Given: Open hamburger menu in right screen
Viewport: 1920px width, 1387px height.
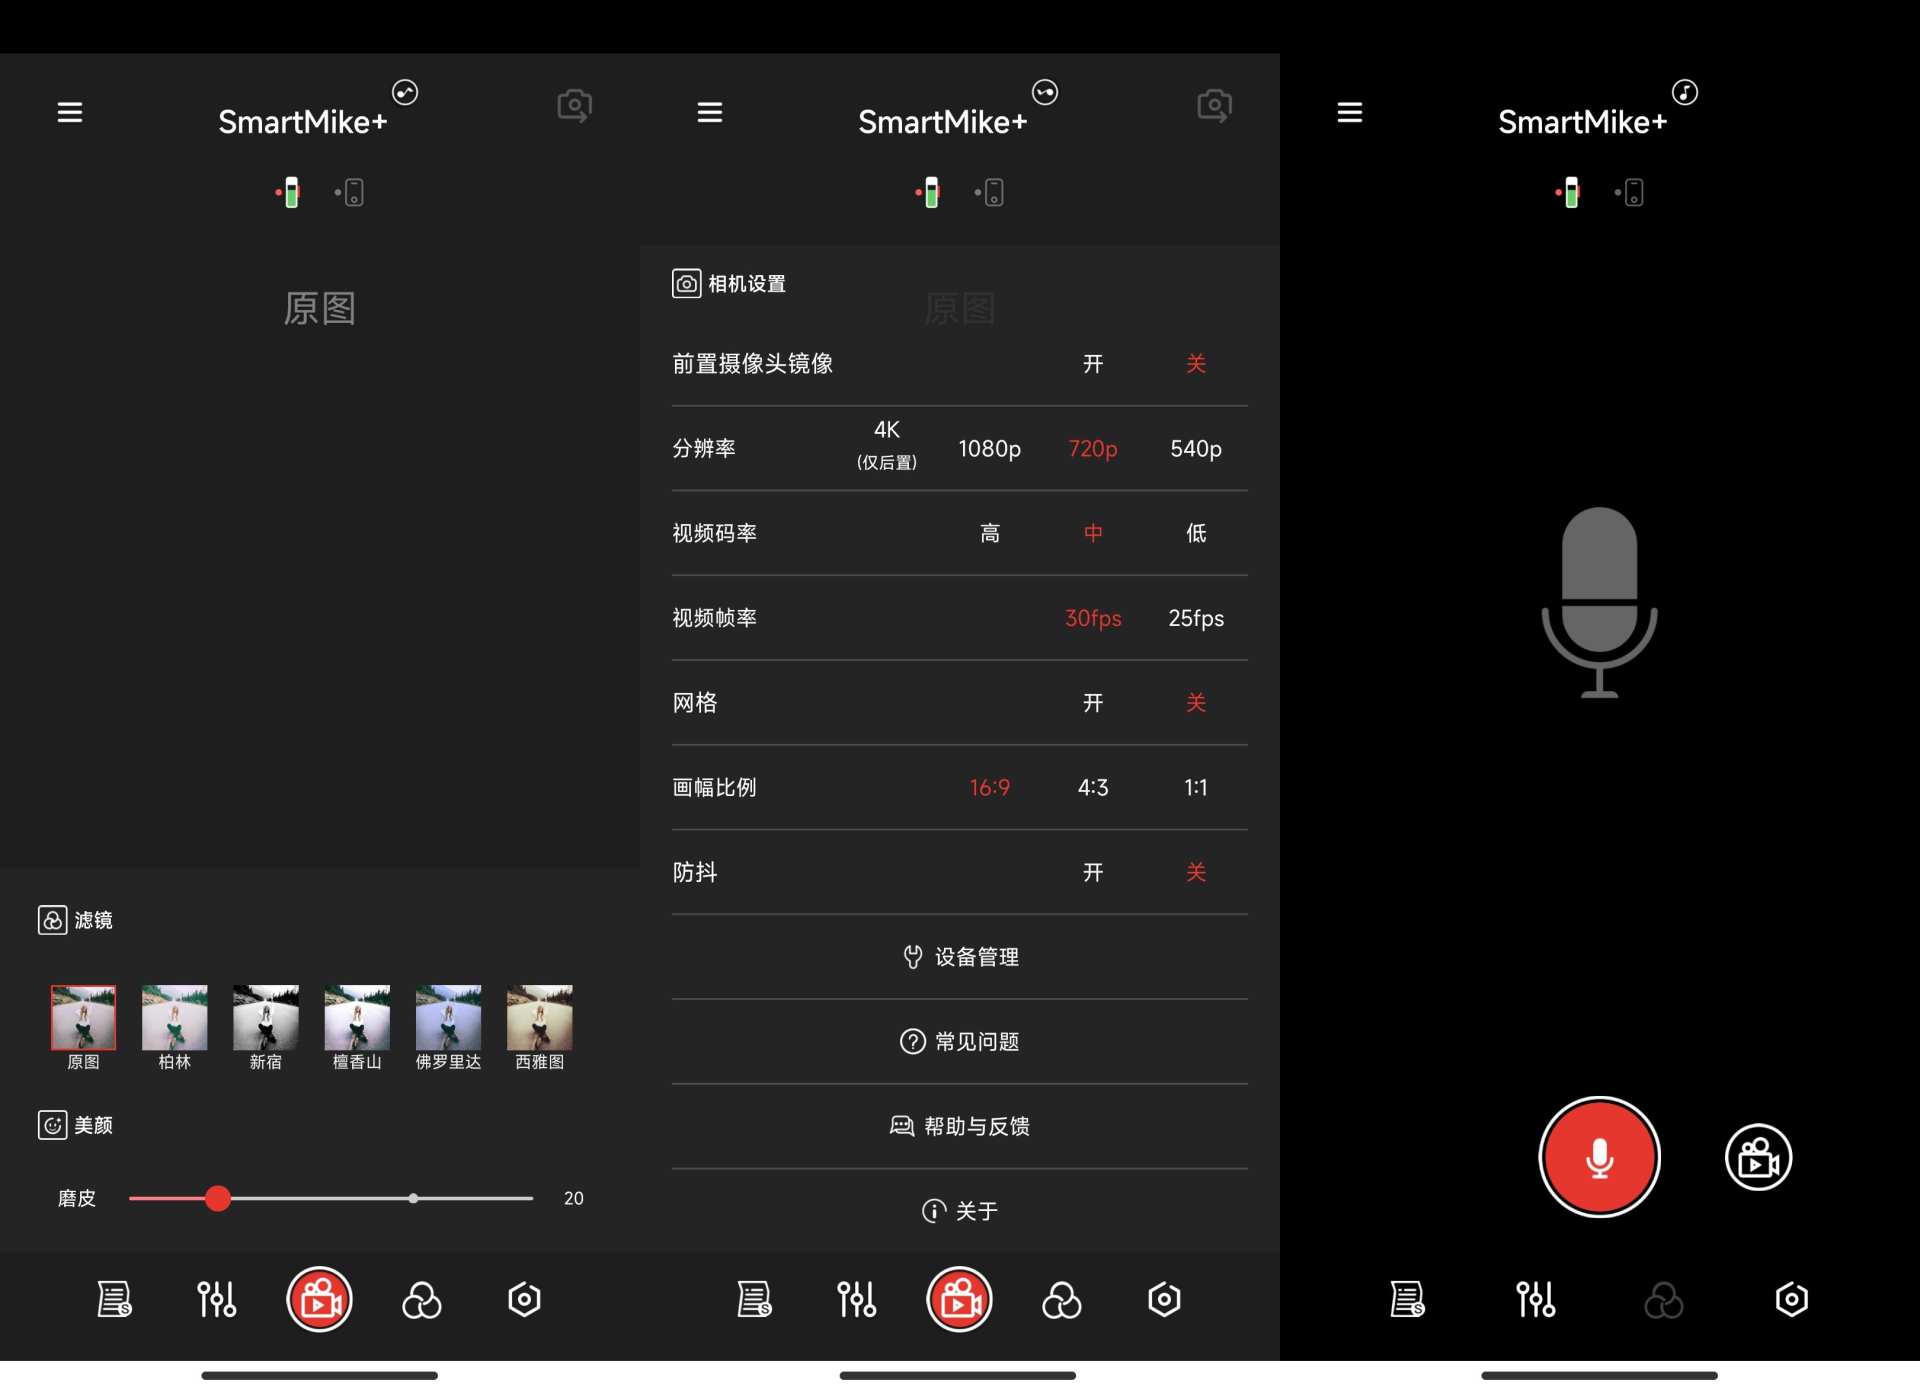Looking at the screenshot, I should [1350, 112].
